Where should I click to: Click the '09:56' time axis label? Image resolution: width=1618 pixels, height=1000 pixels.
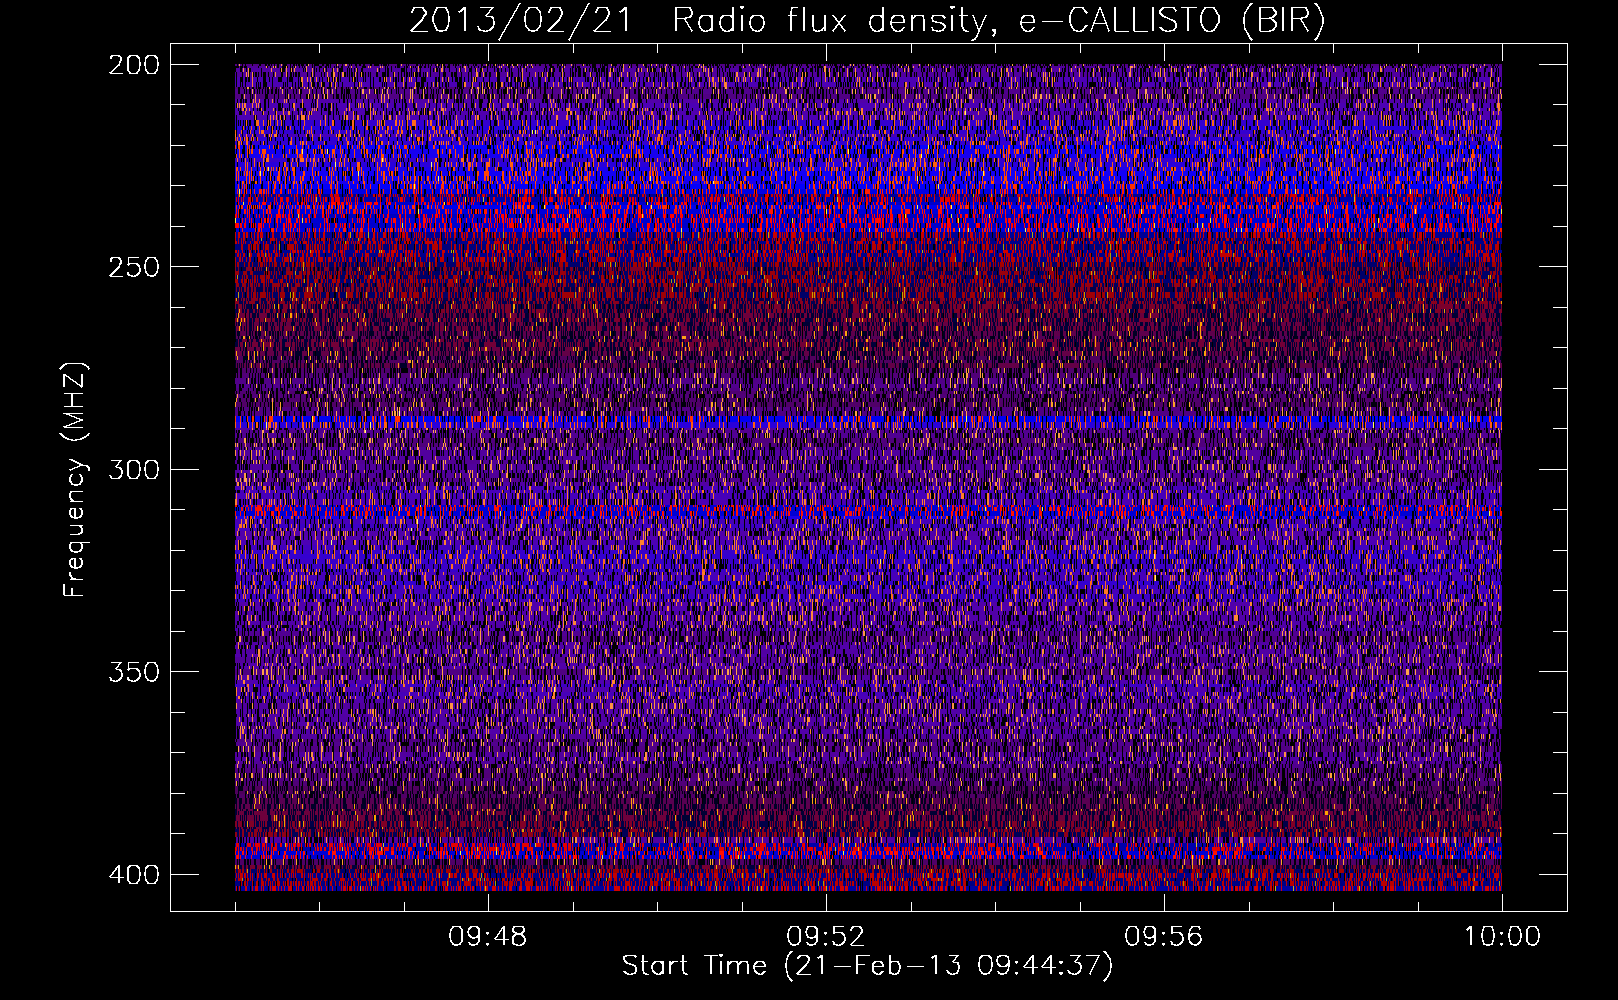coord(1164,937)
